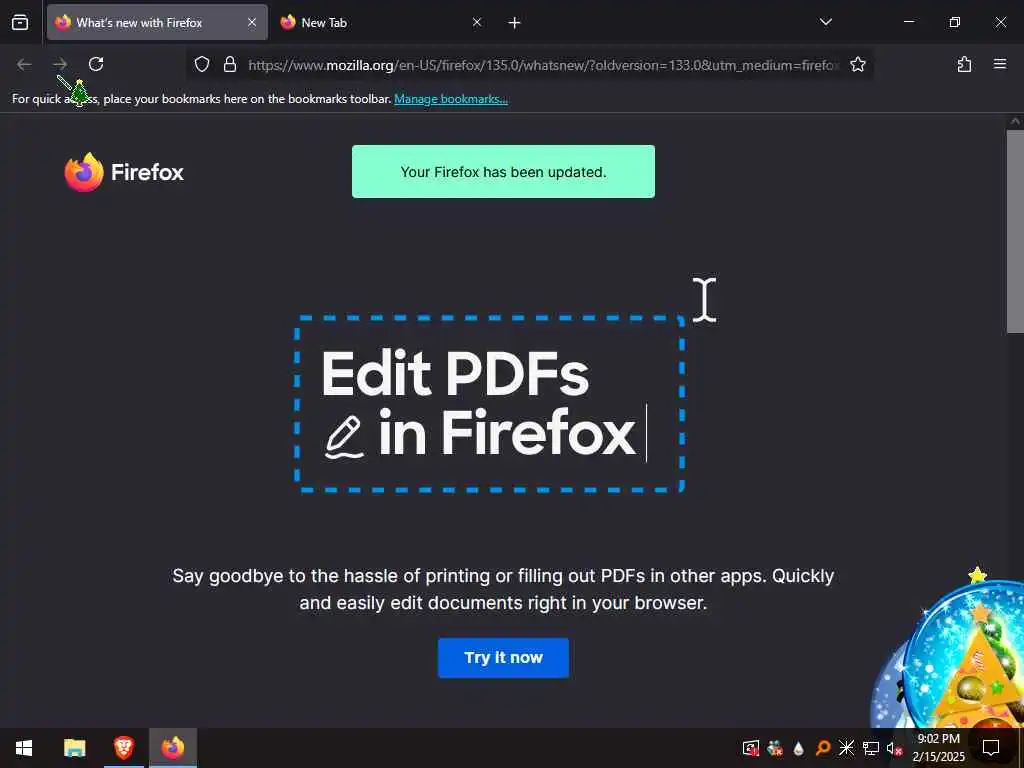Open the network icon in system tray
Viewport: 1024px width, 768px height.
[871, 748]
